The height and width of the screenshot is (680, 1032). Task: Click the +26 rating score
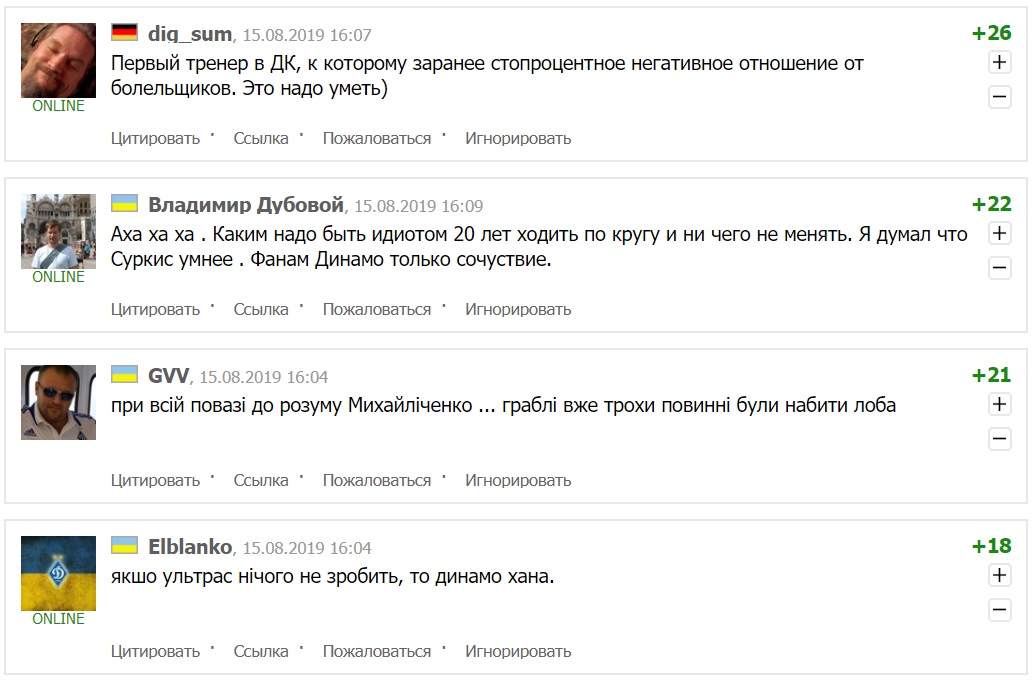[991, 33]
